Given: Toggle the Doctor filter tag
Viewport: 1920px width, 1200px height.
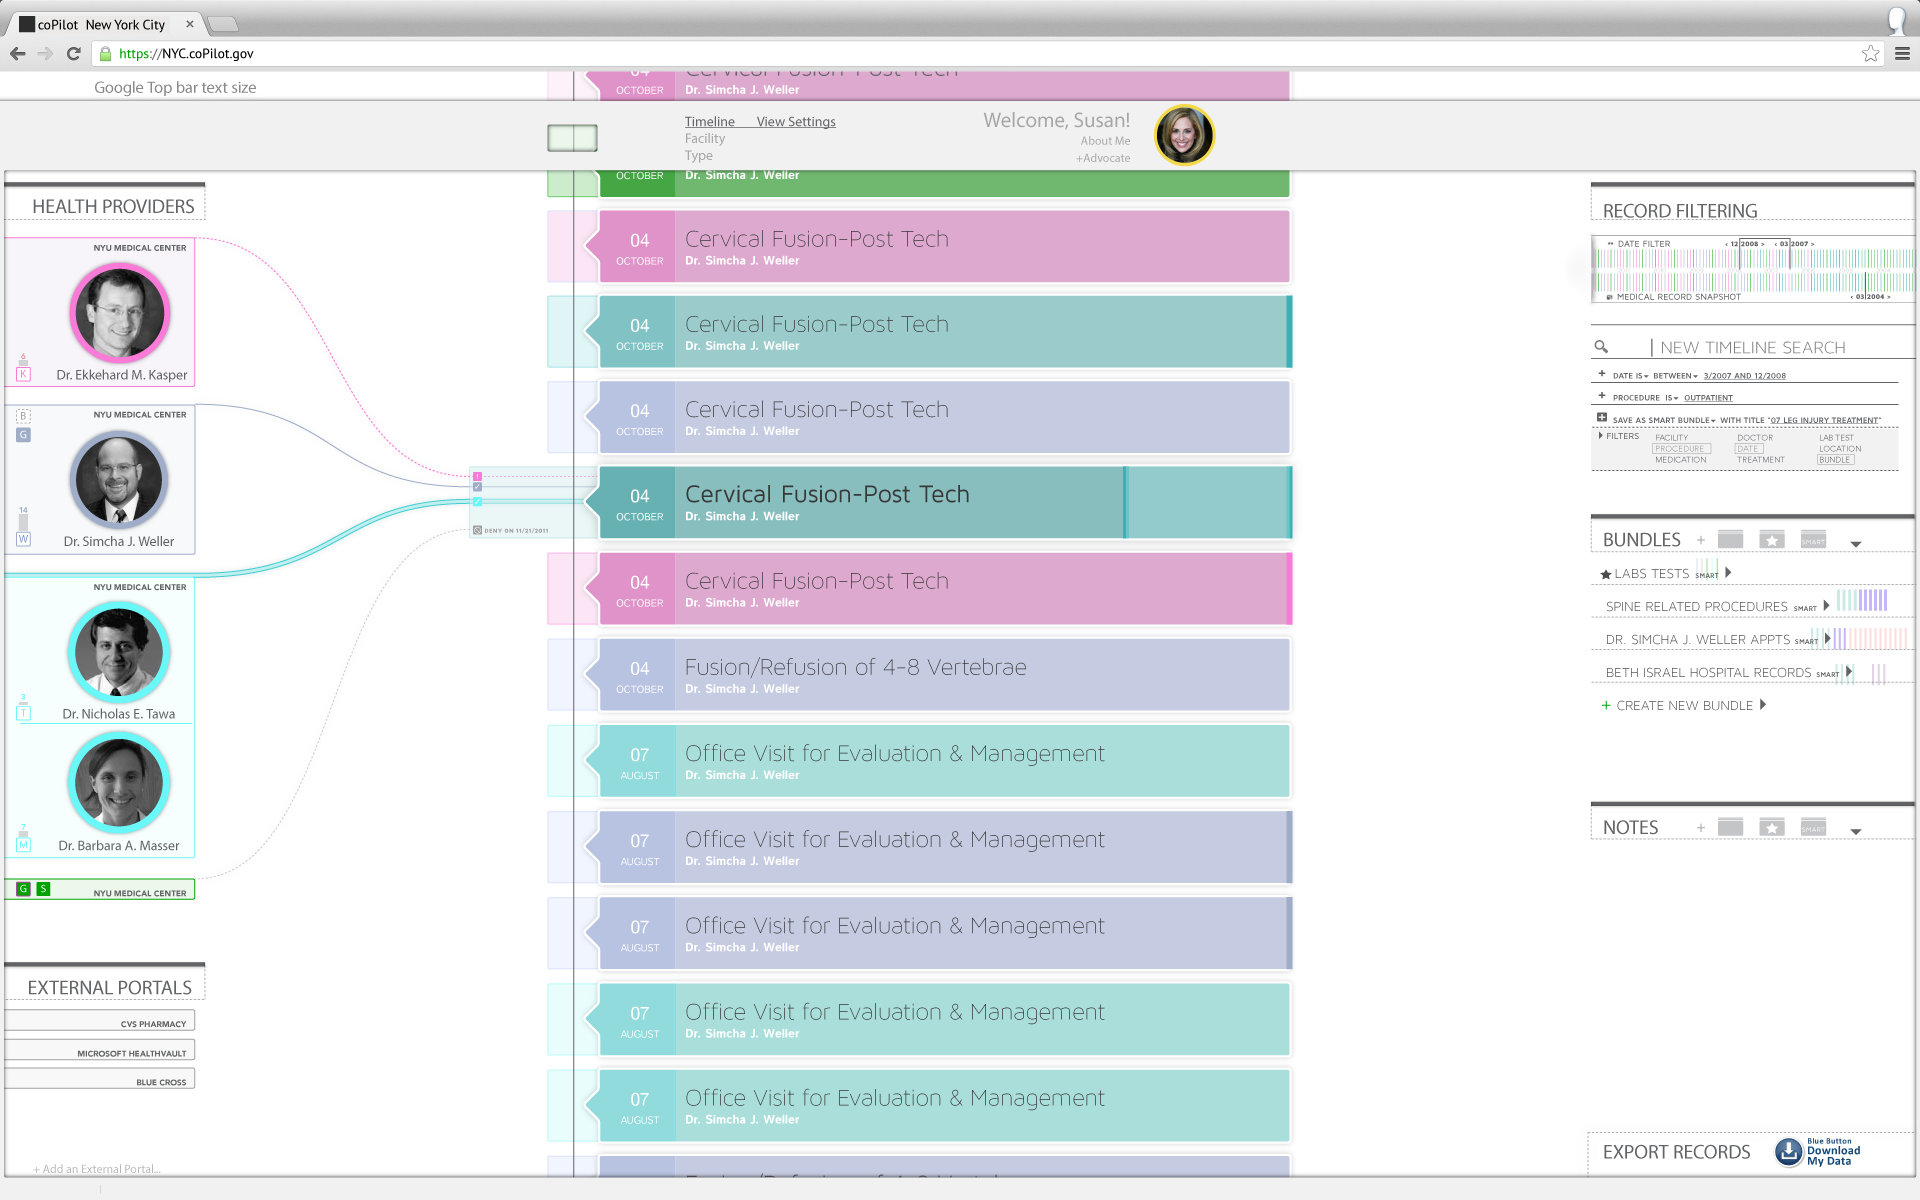Looking at the screenshot, I should [1755, 438].
